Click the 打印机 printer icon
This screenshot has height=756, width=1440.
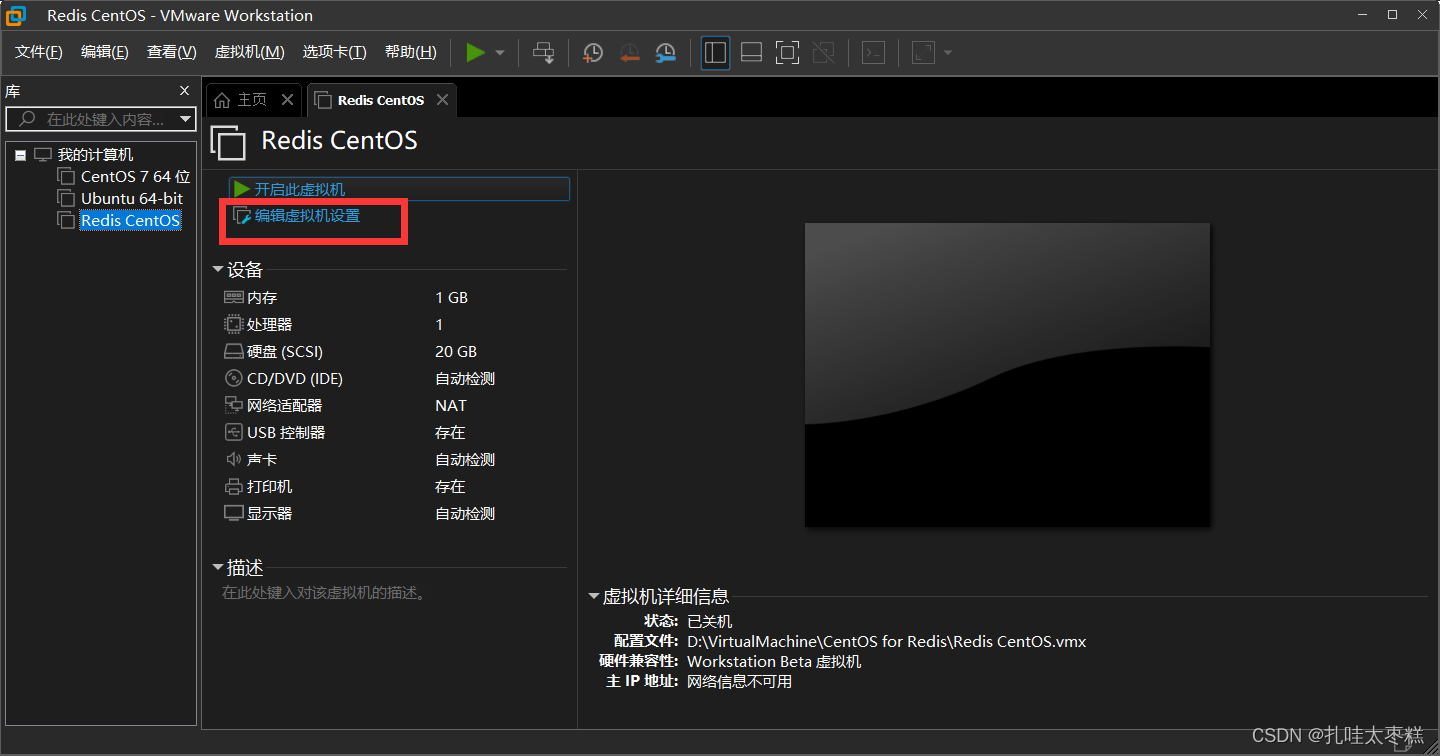[234, 487]
